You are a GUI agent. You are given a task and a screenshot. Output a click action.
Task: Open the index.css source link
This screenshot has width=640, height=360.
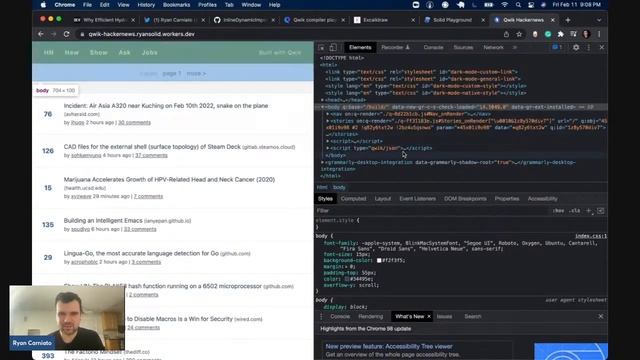pyautogui.click(x=591, y=236)
